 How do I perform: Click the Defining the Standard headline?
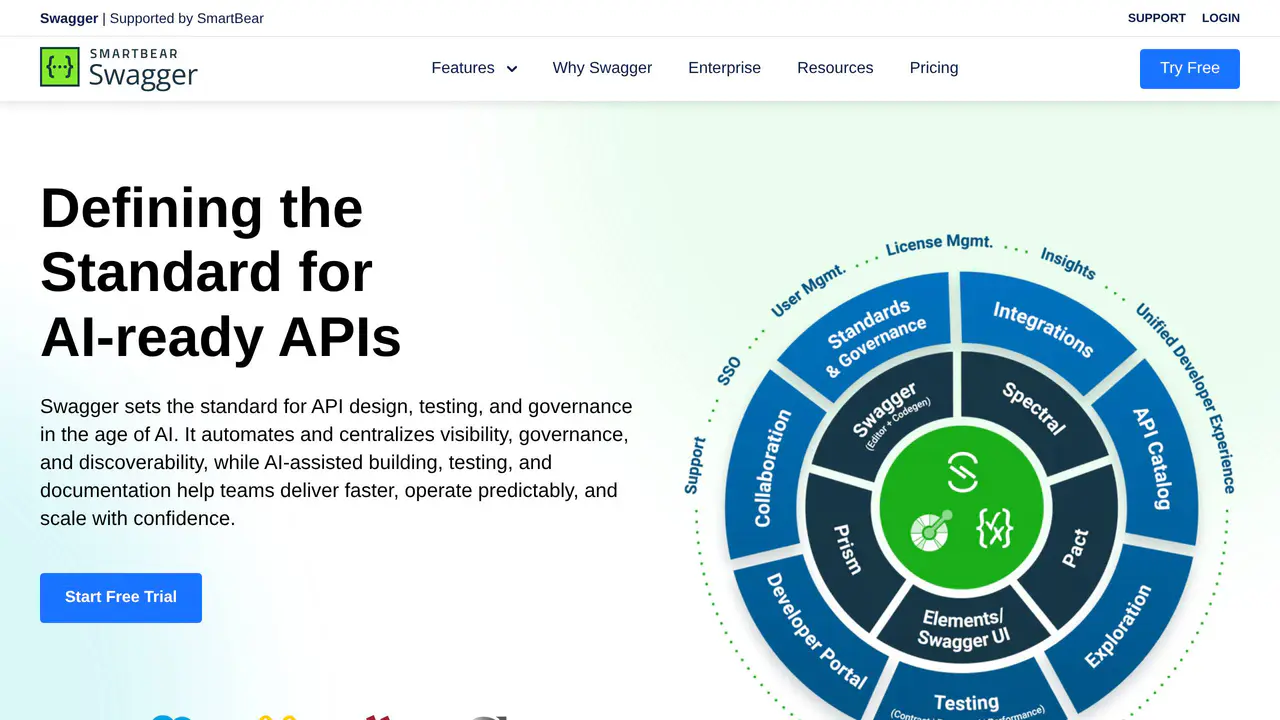tap(221, 272)
